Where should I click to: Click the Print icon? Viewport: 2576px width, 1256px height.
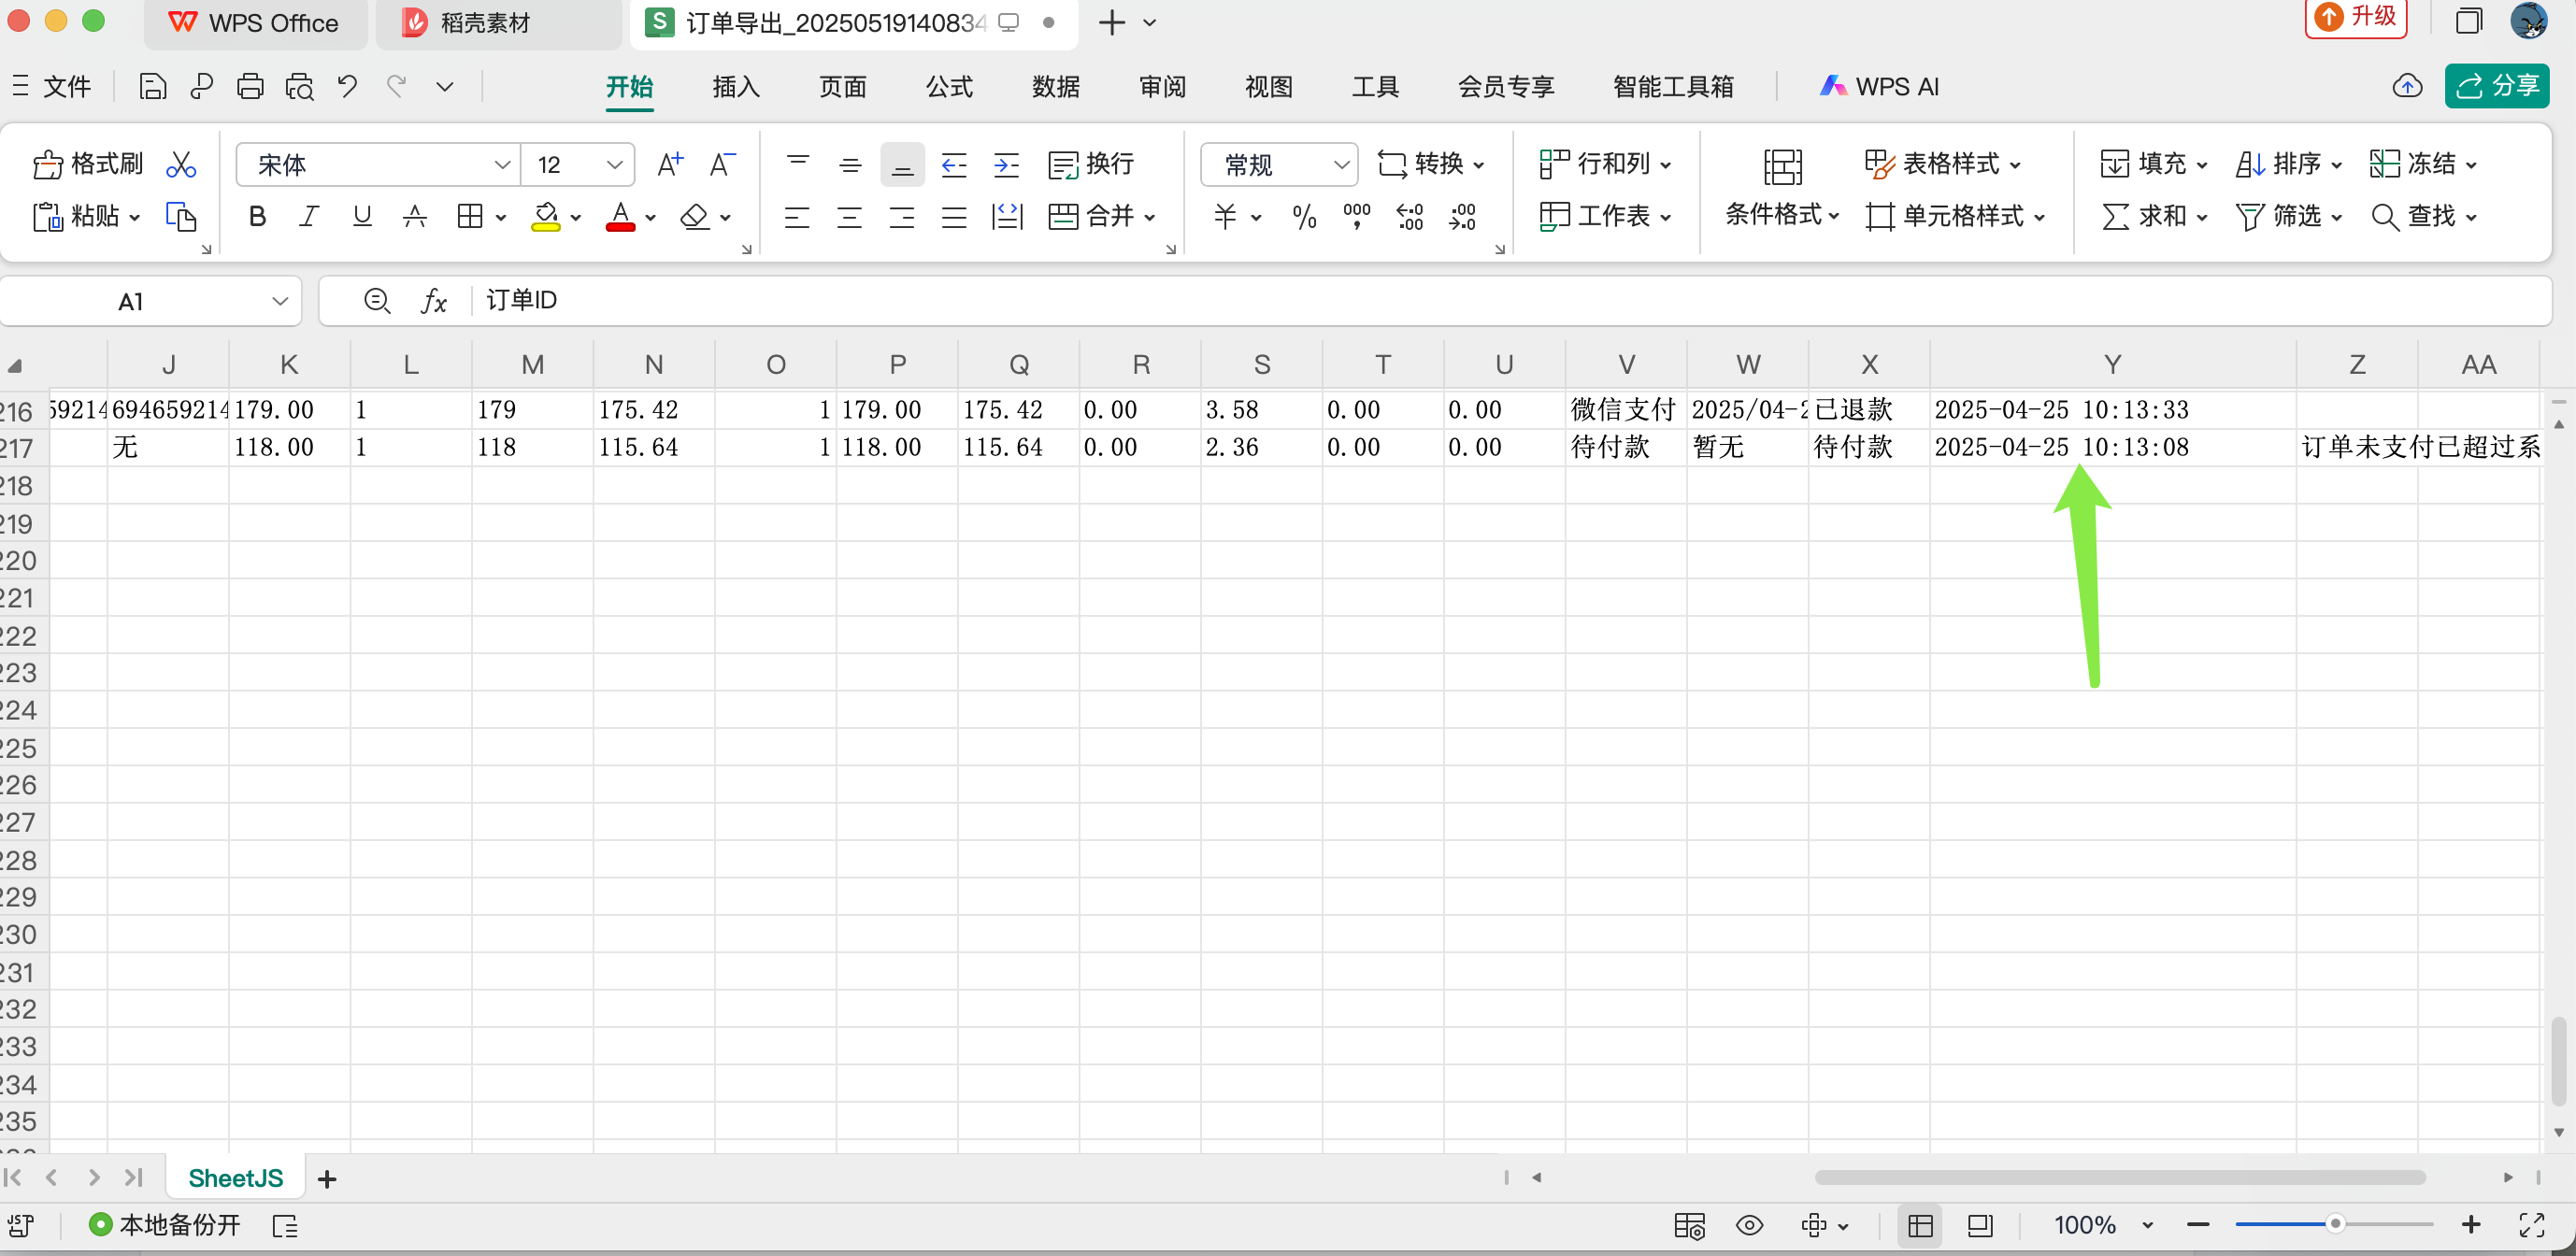pos(250,87)
